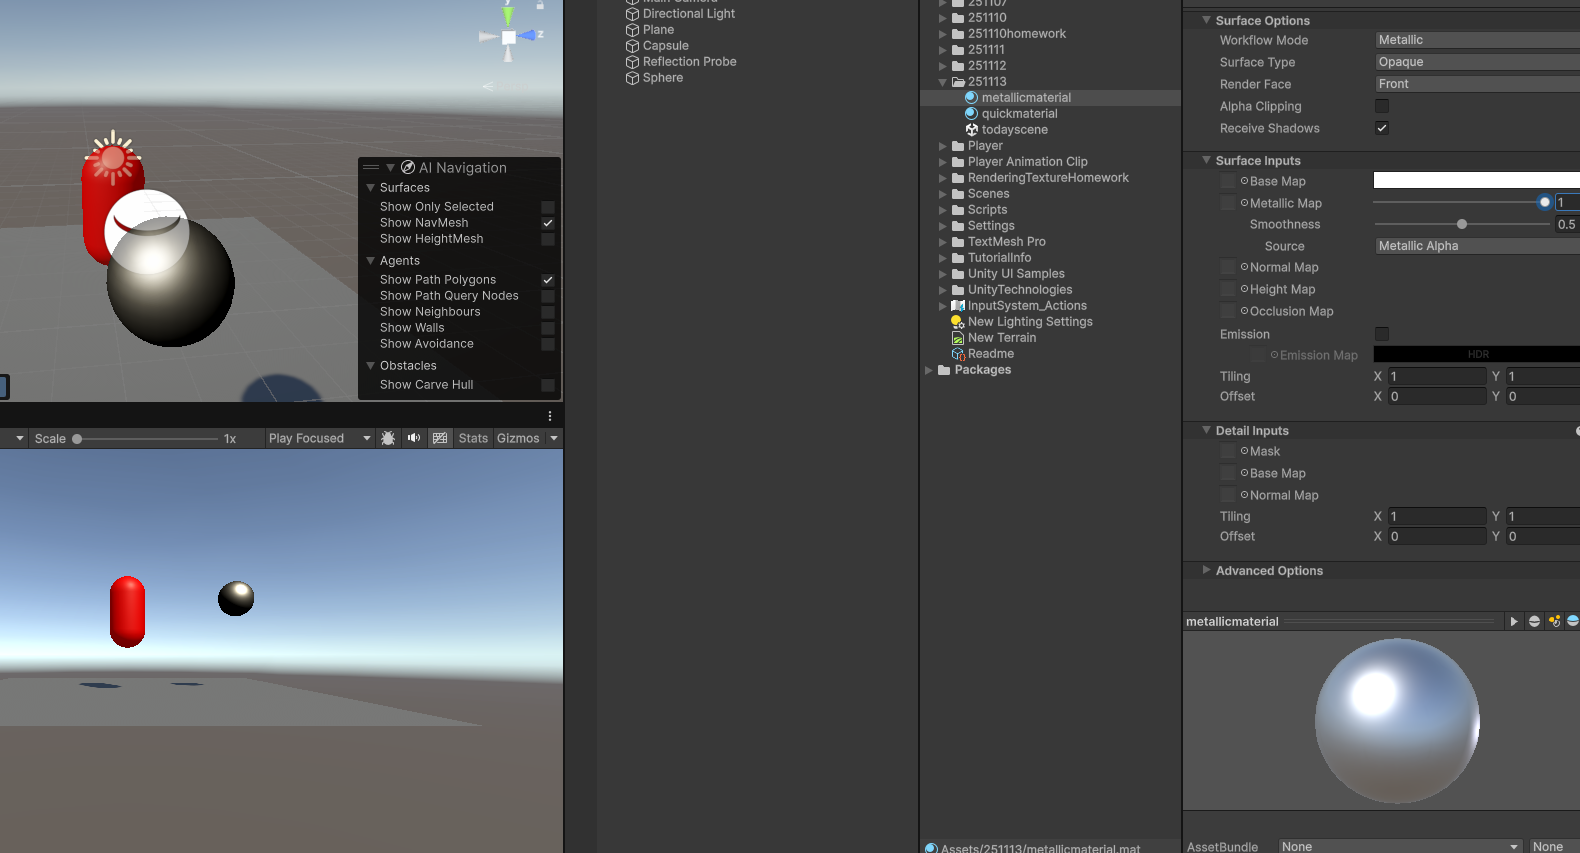Click the AI Navigation overlay compass icon

(408, 167)
